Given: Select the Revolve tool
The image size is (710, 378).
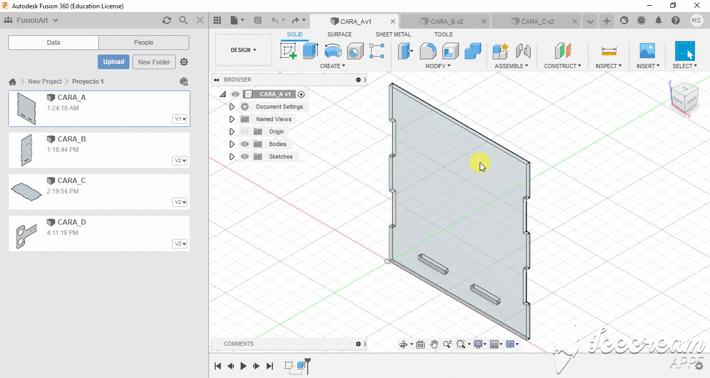Looking at the screenshot, I should click(x=333, y=51).
